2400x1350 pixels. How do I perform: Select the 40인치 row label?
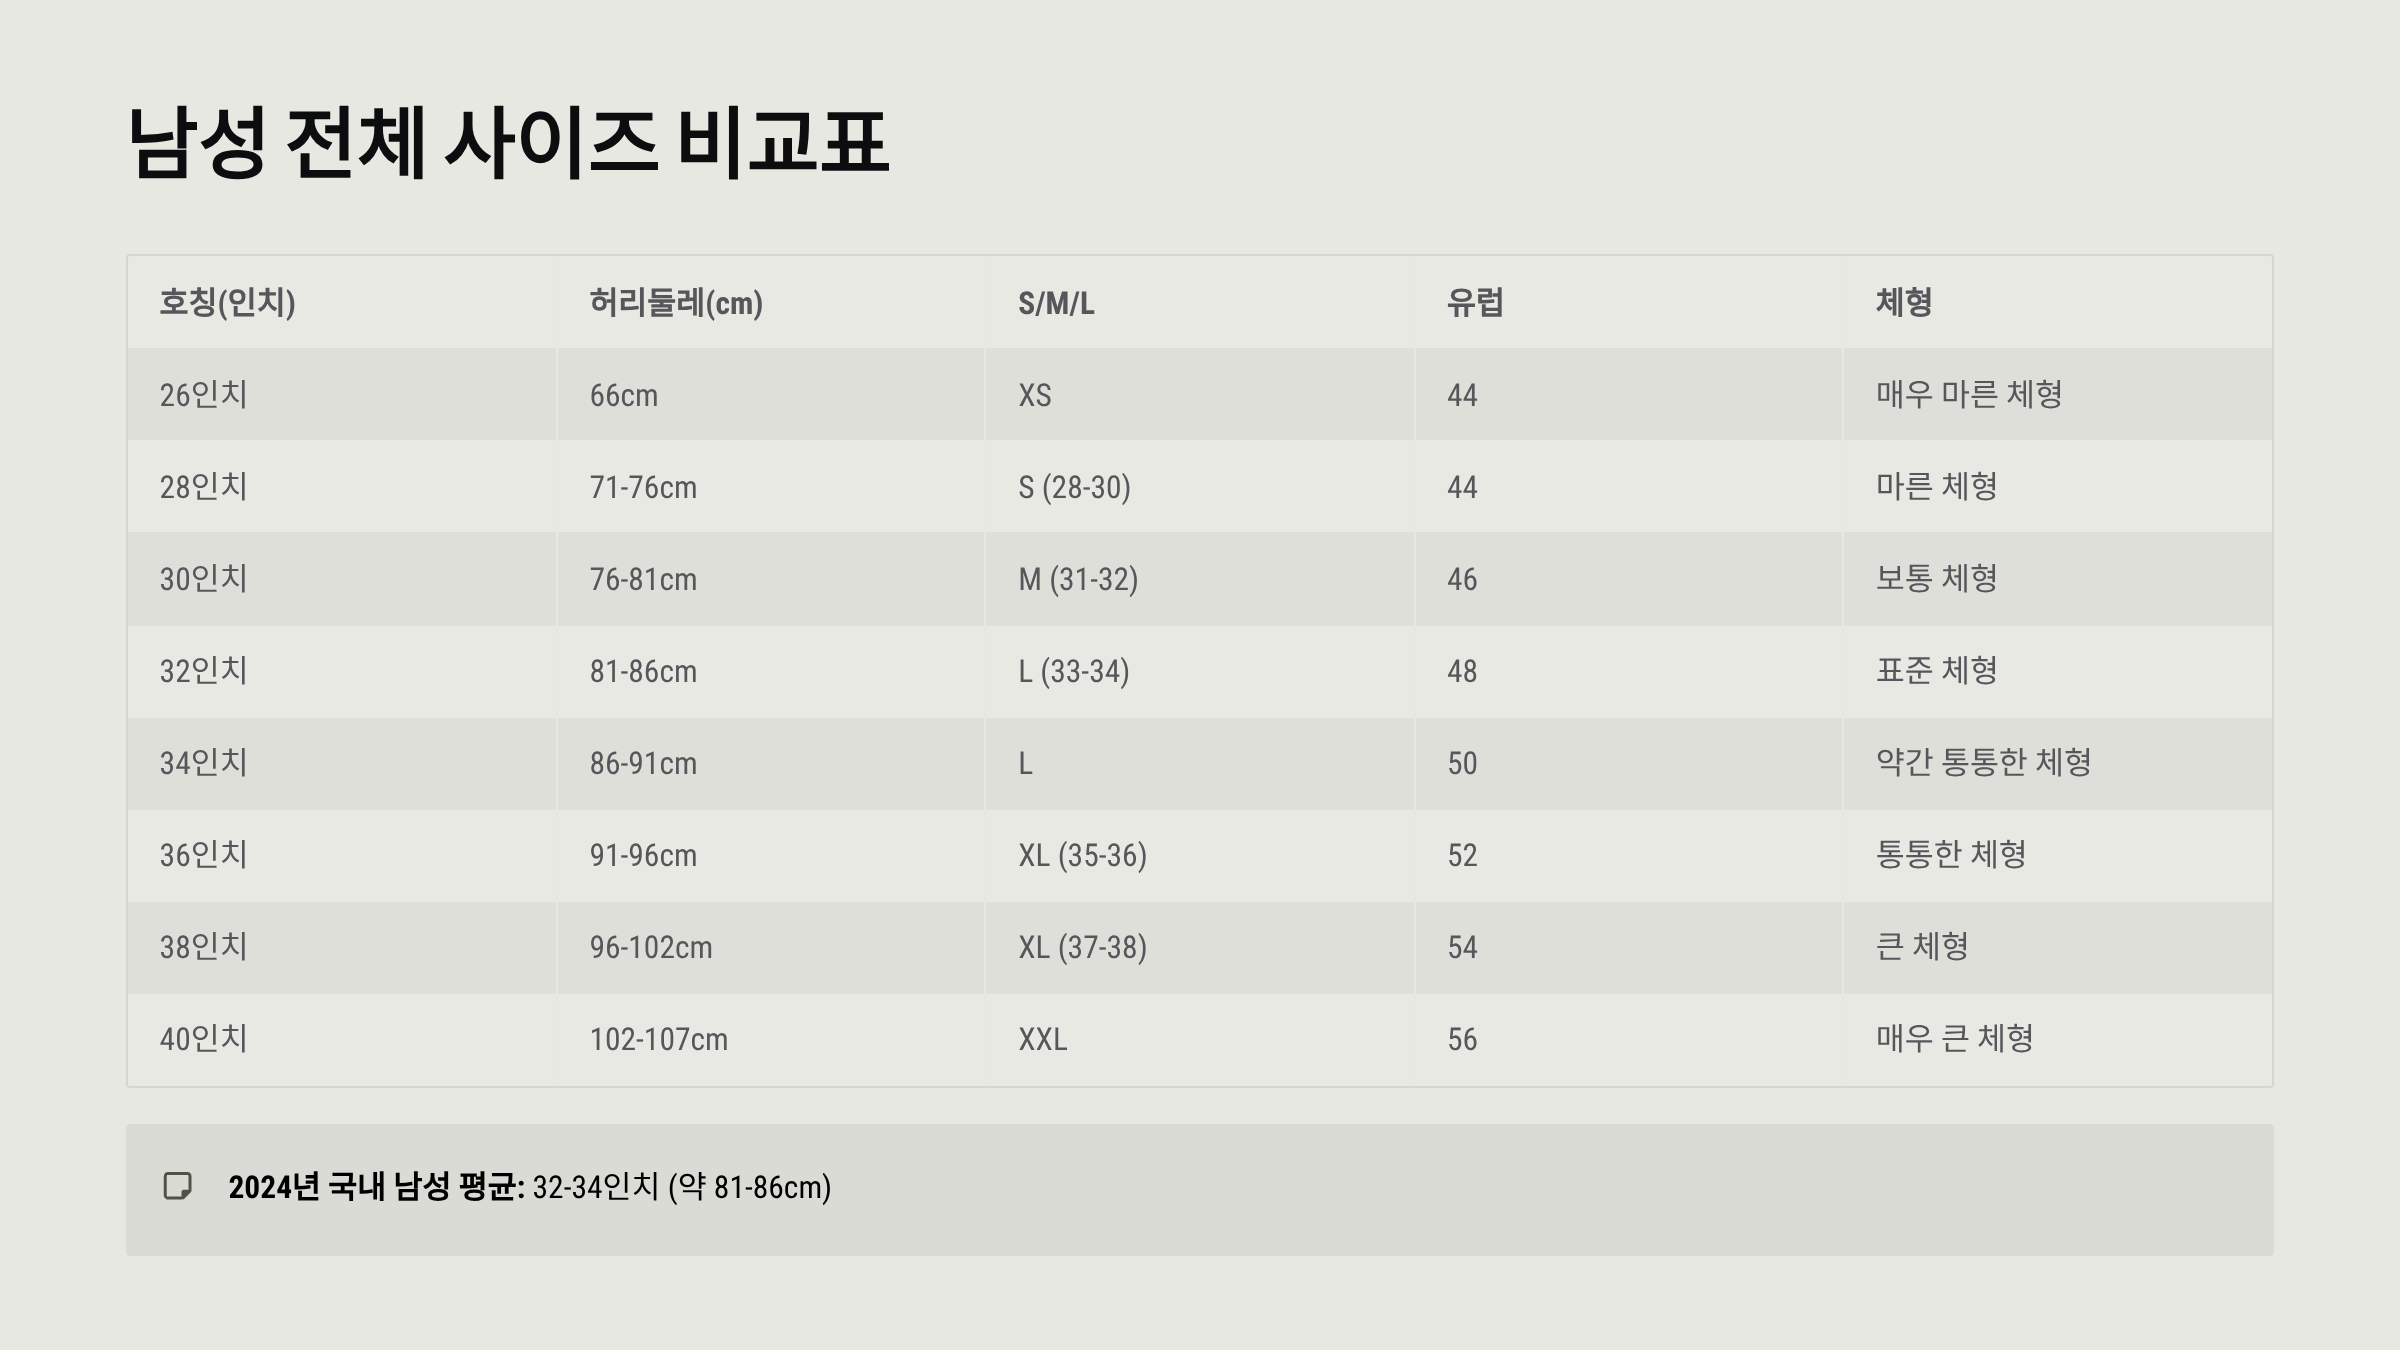pyautogui.click(x=204, y=1039)
